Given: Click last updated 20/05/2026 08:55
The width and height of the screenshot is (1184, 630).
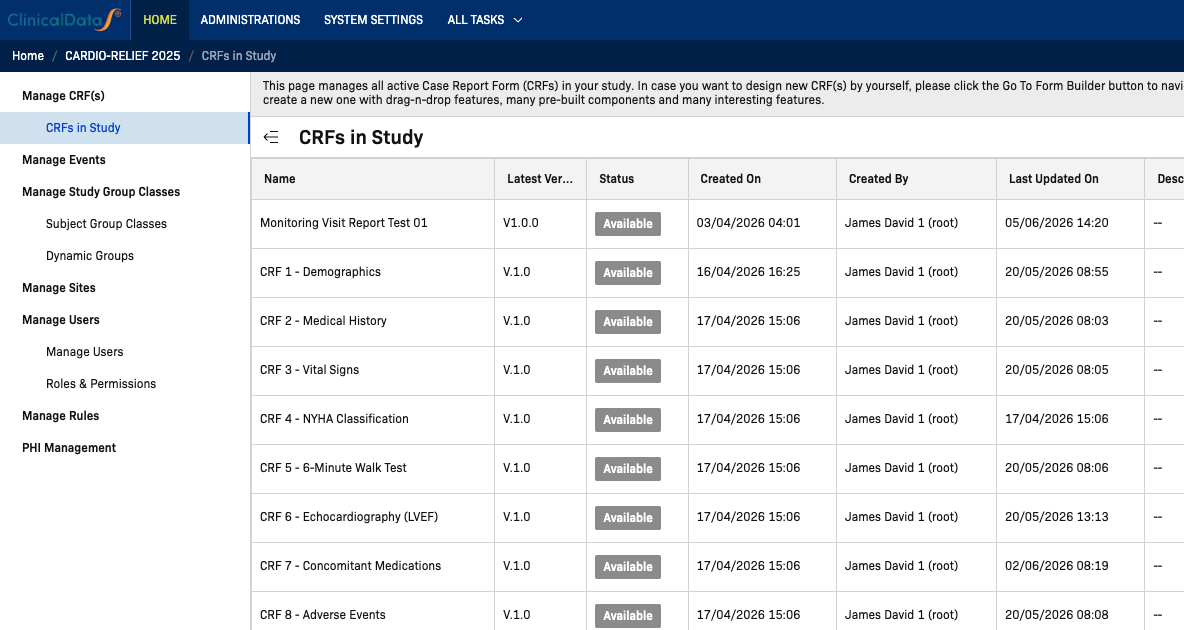Looking at the screenshot, I should coord(1056,272).
